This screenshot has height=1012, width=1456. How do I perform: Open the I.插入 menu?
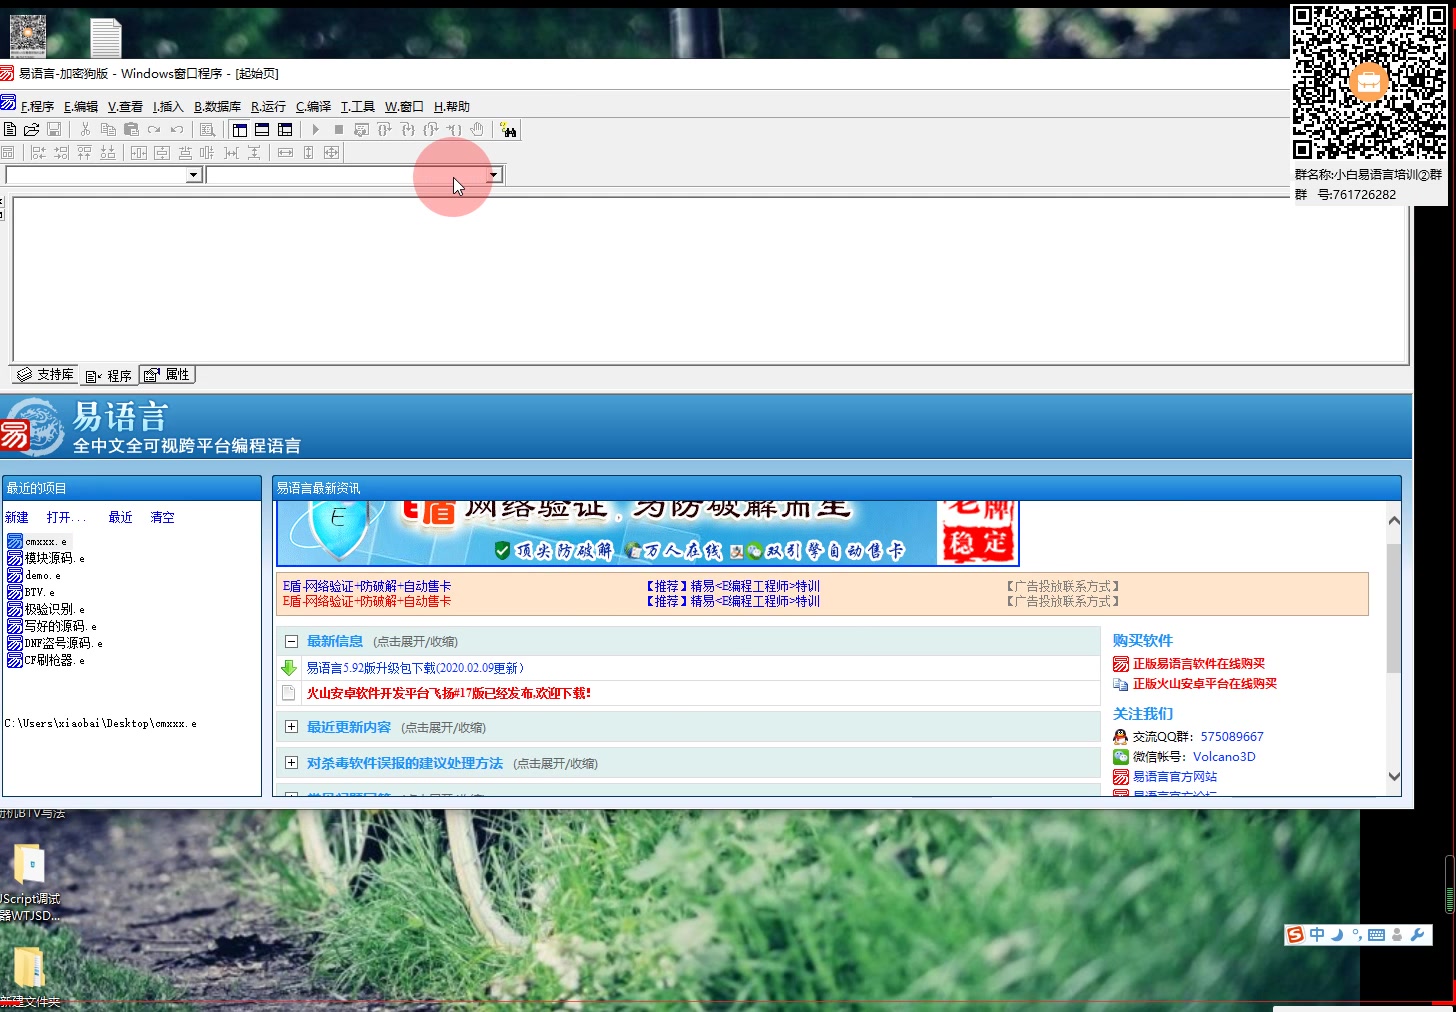tap(168, 107)
